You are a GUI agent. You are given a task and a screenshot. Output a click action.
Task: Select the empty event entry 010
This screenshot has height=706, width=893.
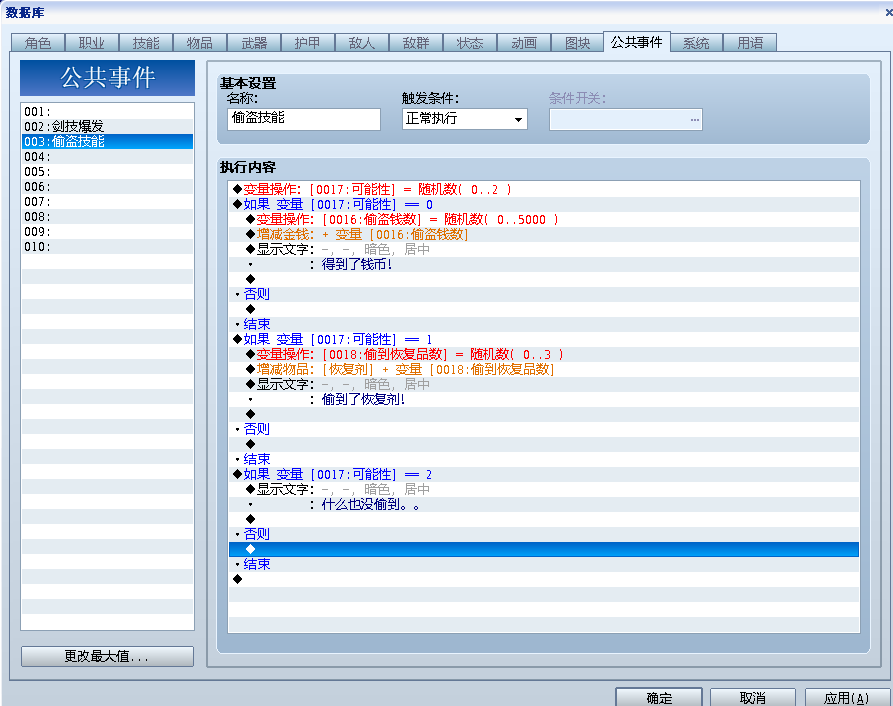[107, 247]
